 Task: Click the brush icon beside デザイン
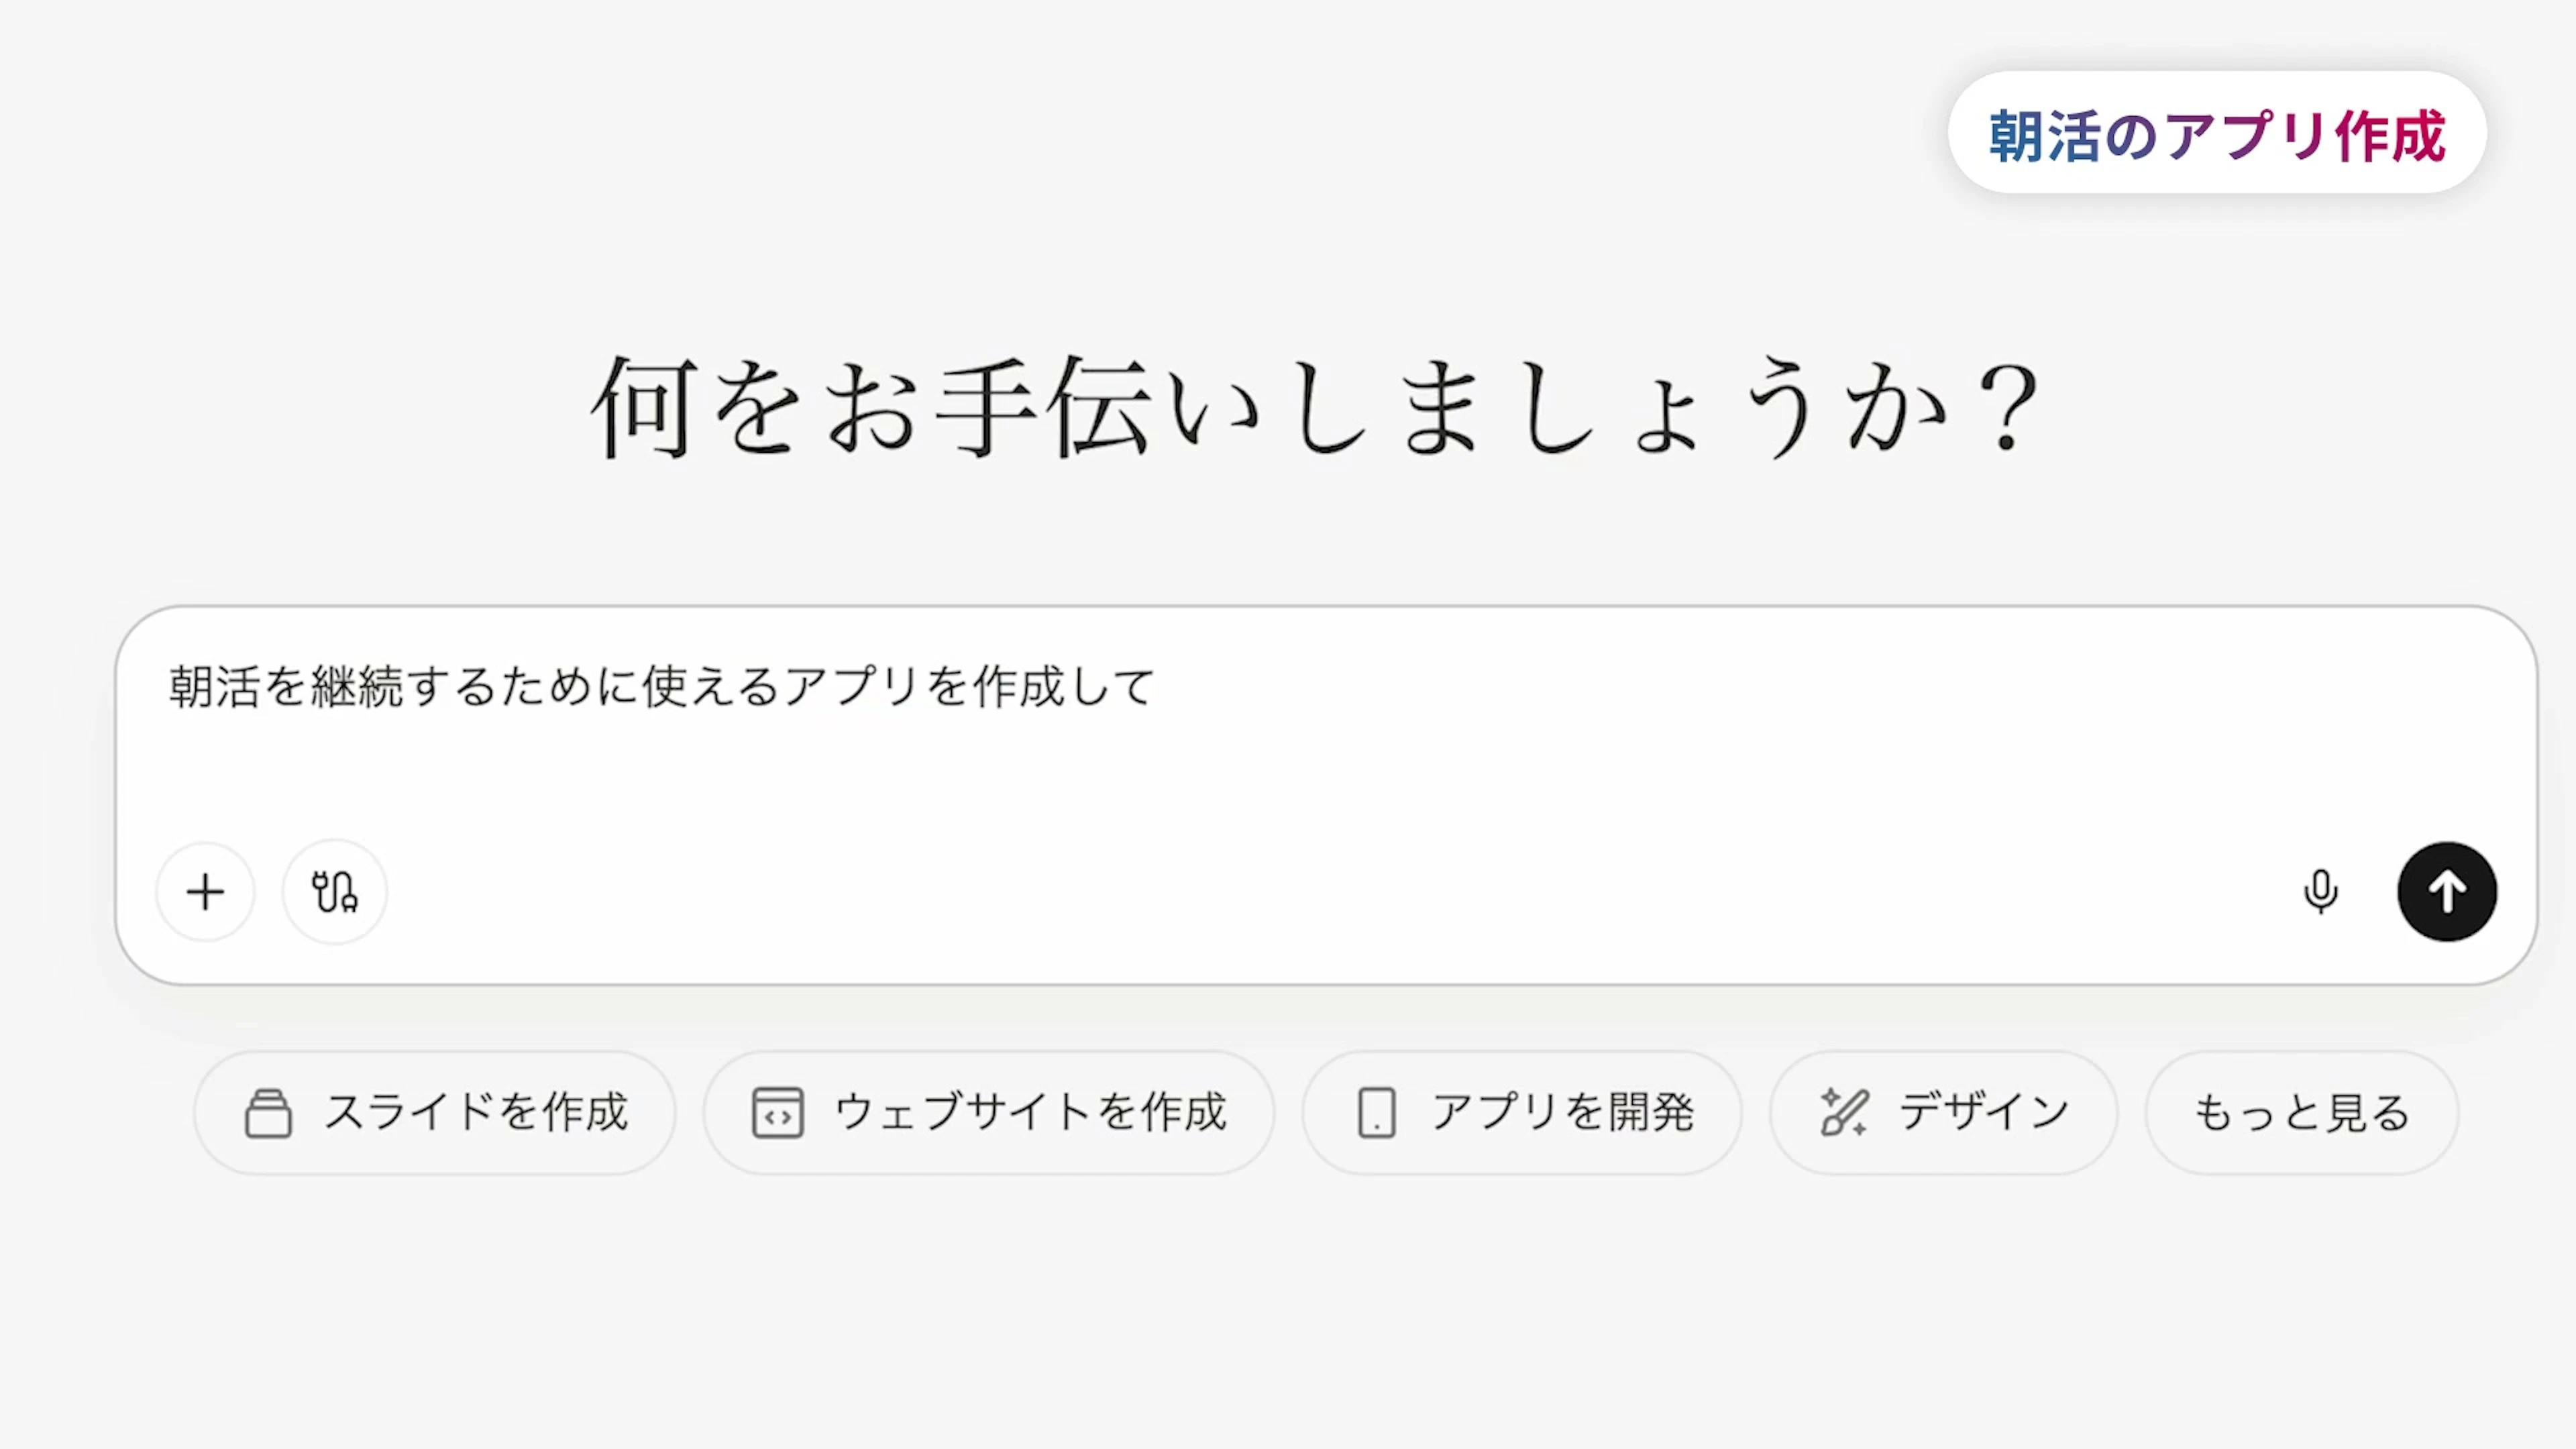pos(1844,1113)
